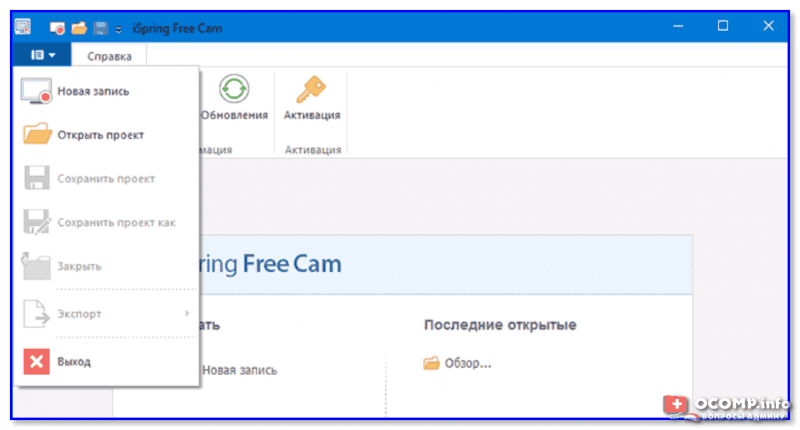This screenshot has height=430, width=800.
Task: Click the folder icon next to Открыть проект
Action: pyautogui.click(x=37, y=134)
